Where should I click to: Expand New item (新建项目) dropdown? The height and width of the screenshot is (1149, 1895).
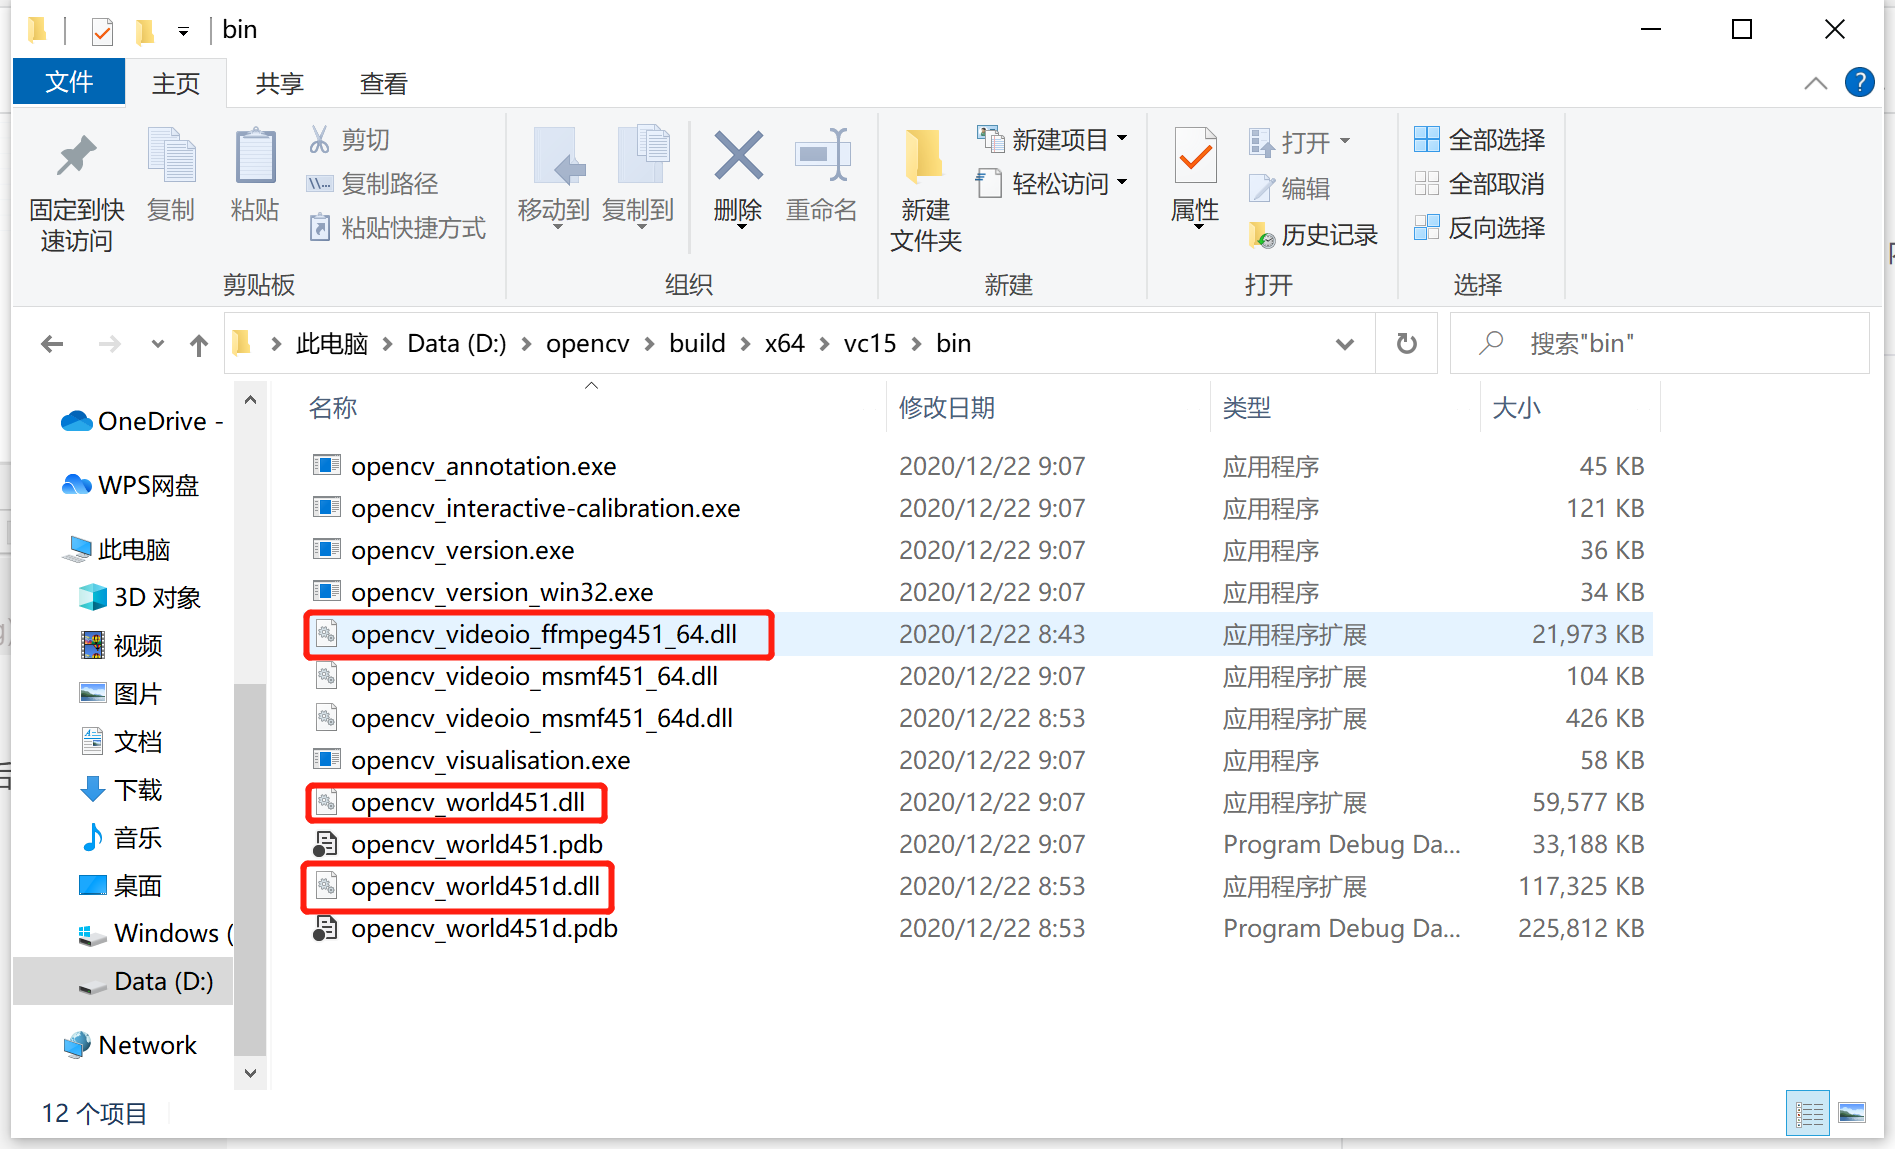coord(1122,138)
